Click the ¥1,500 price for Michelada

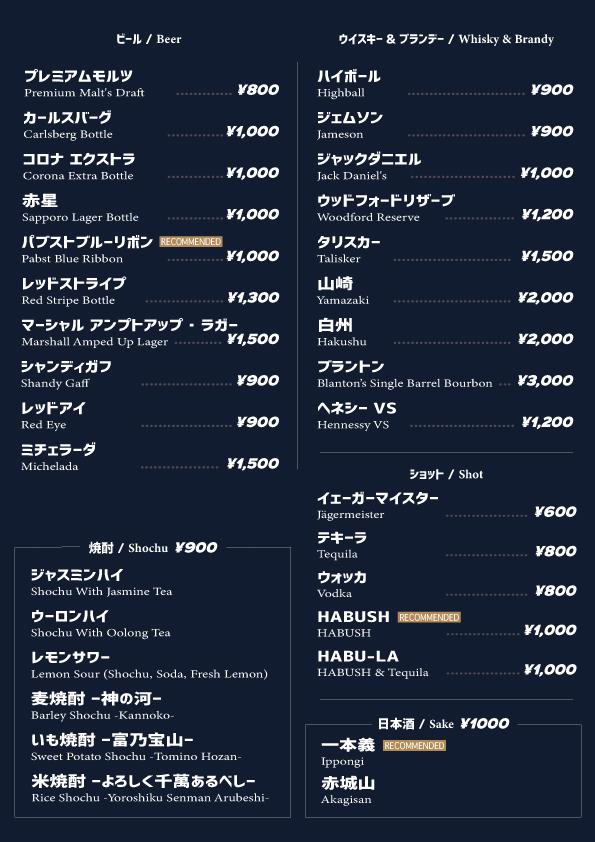coord(252,463)
